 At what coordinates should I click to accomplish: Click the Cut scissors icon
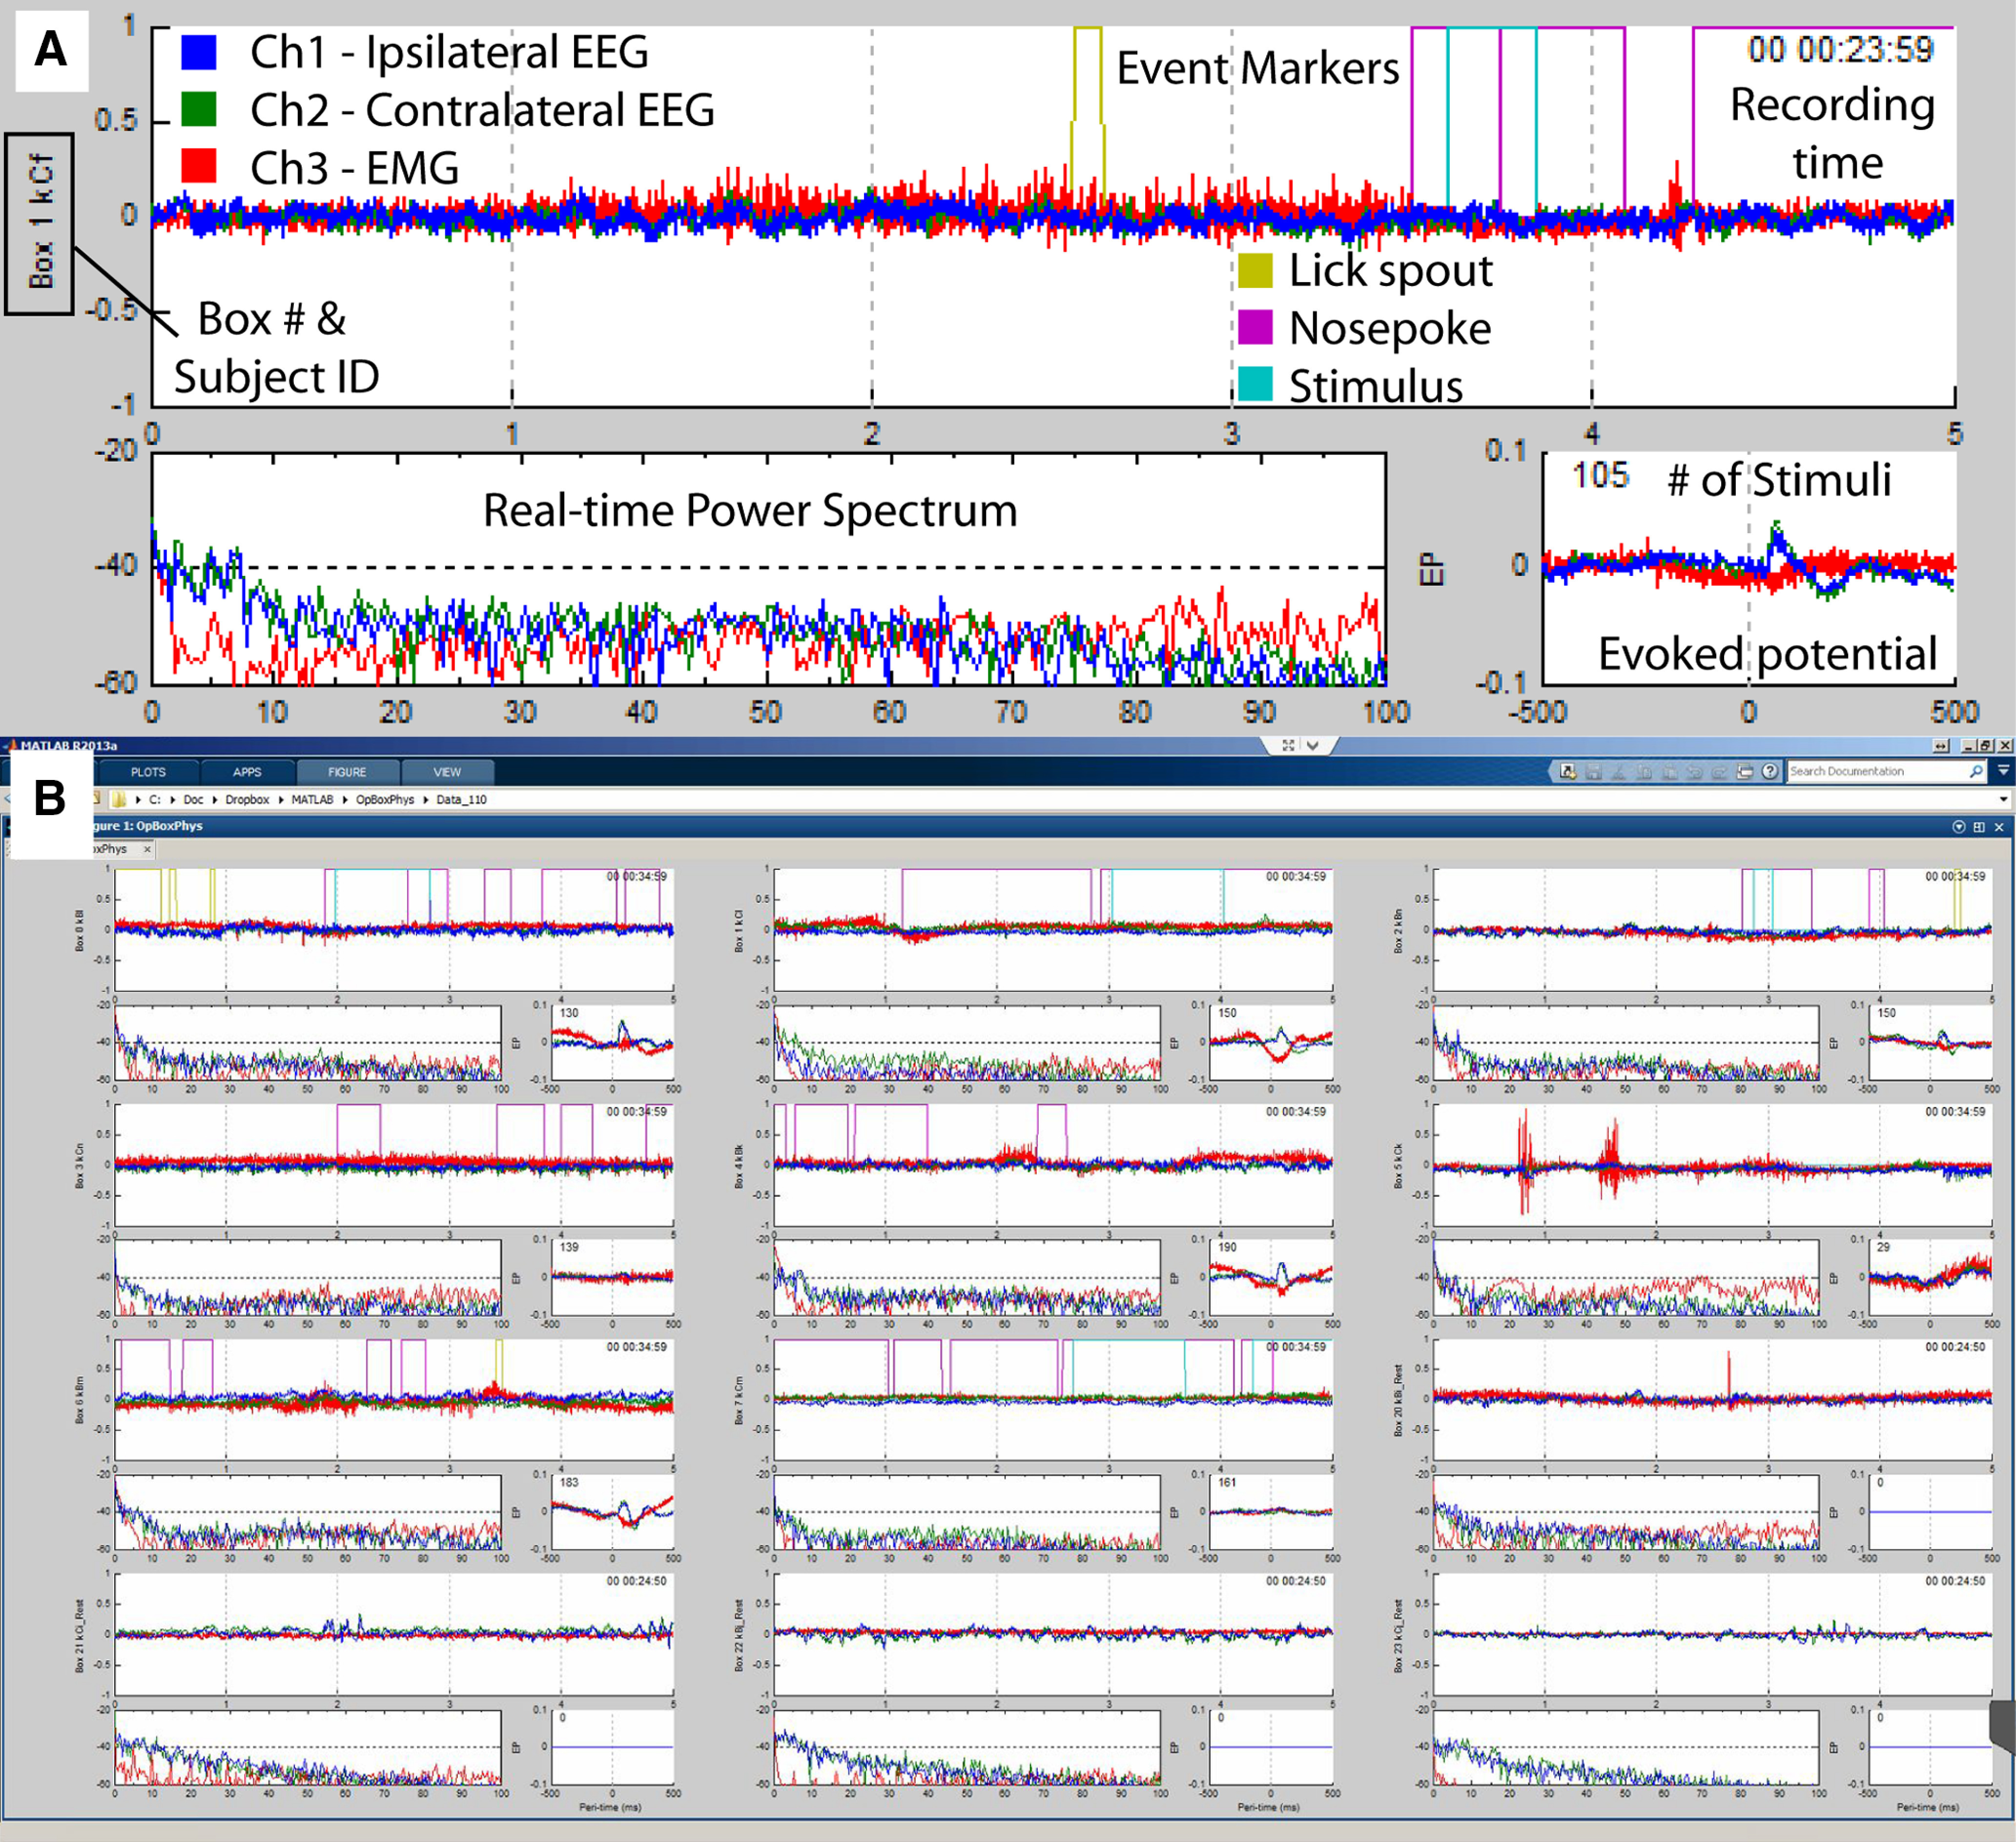click(x=1619, y=772)
